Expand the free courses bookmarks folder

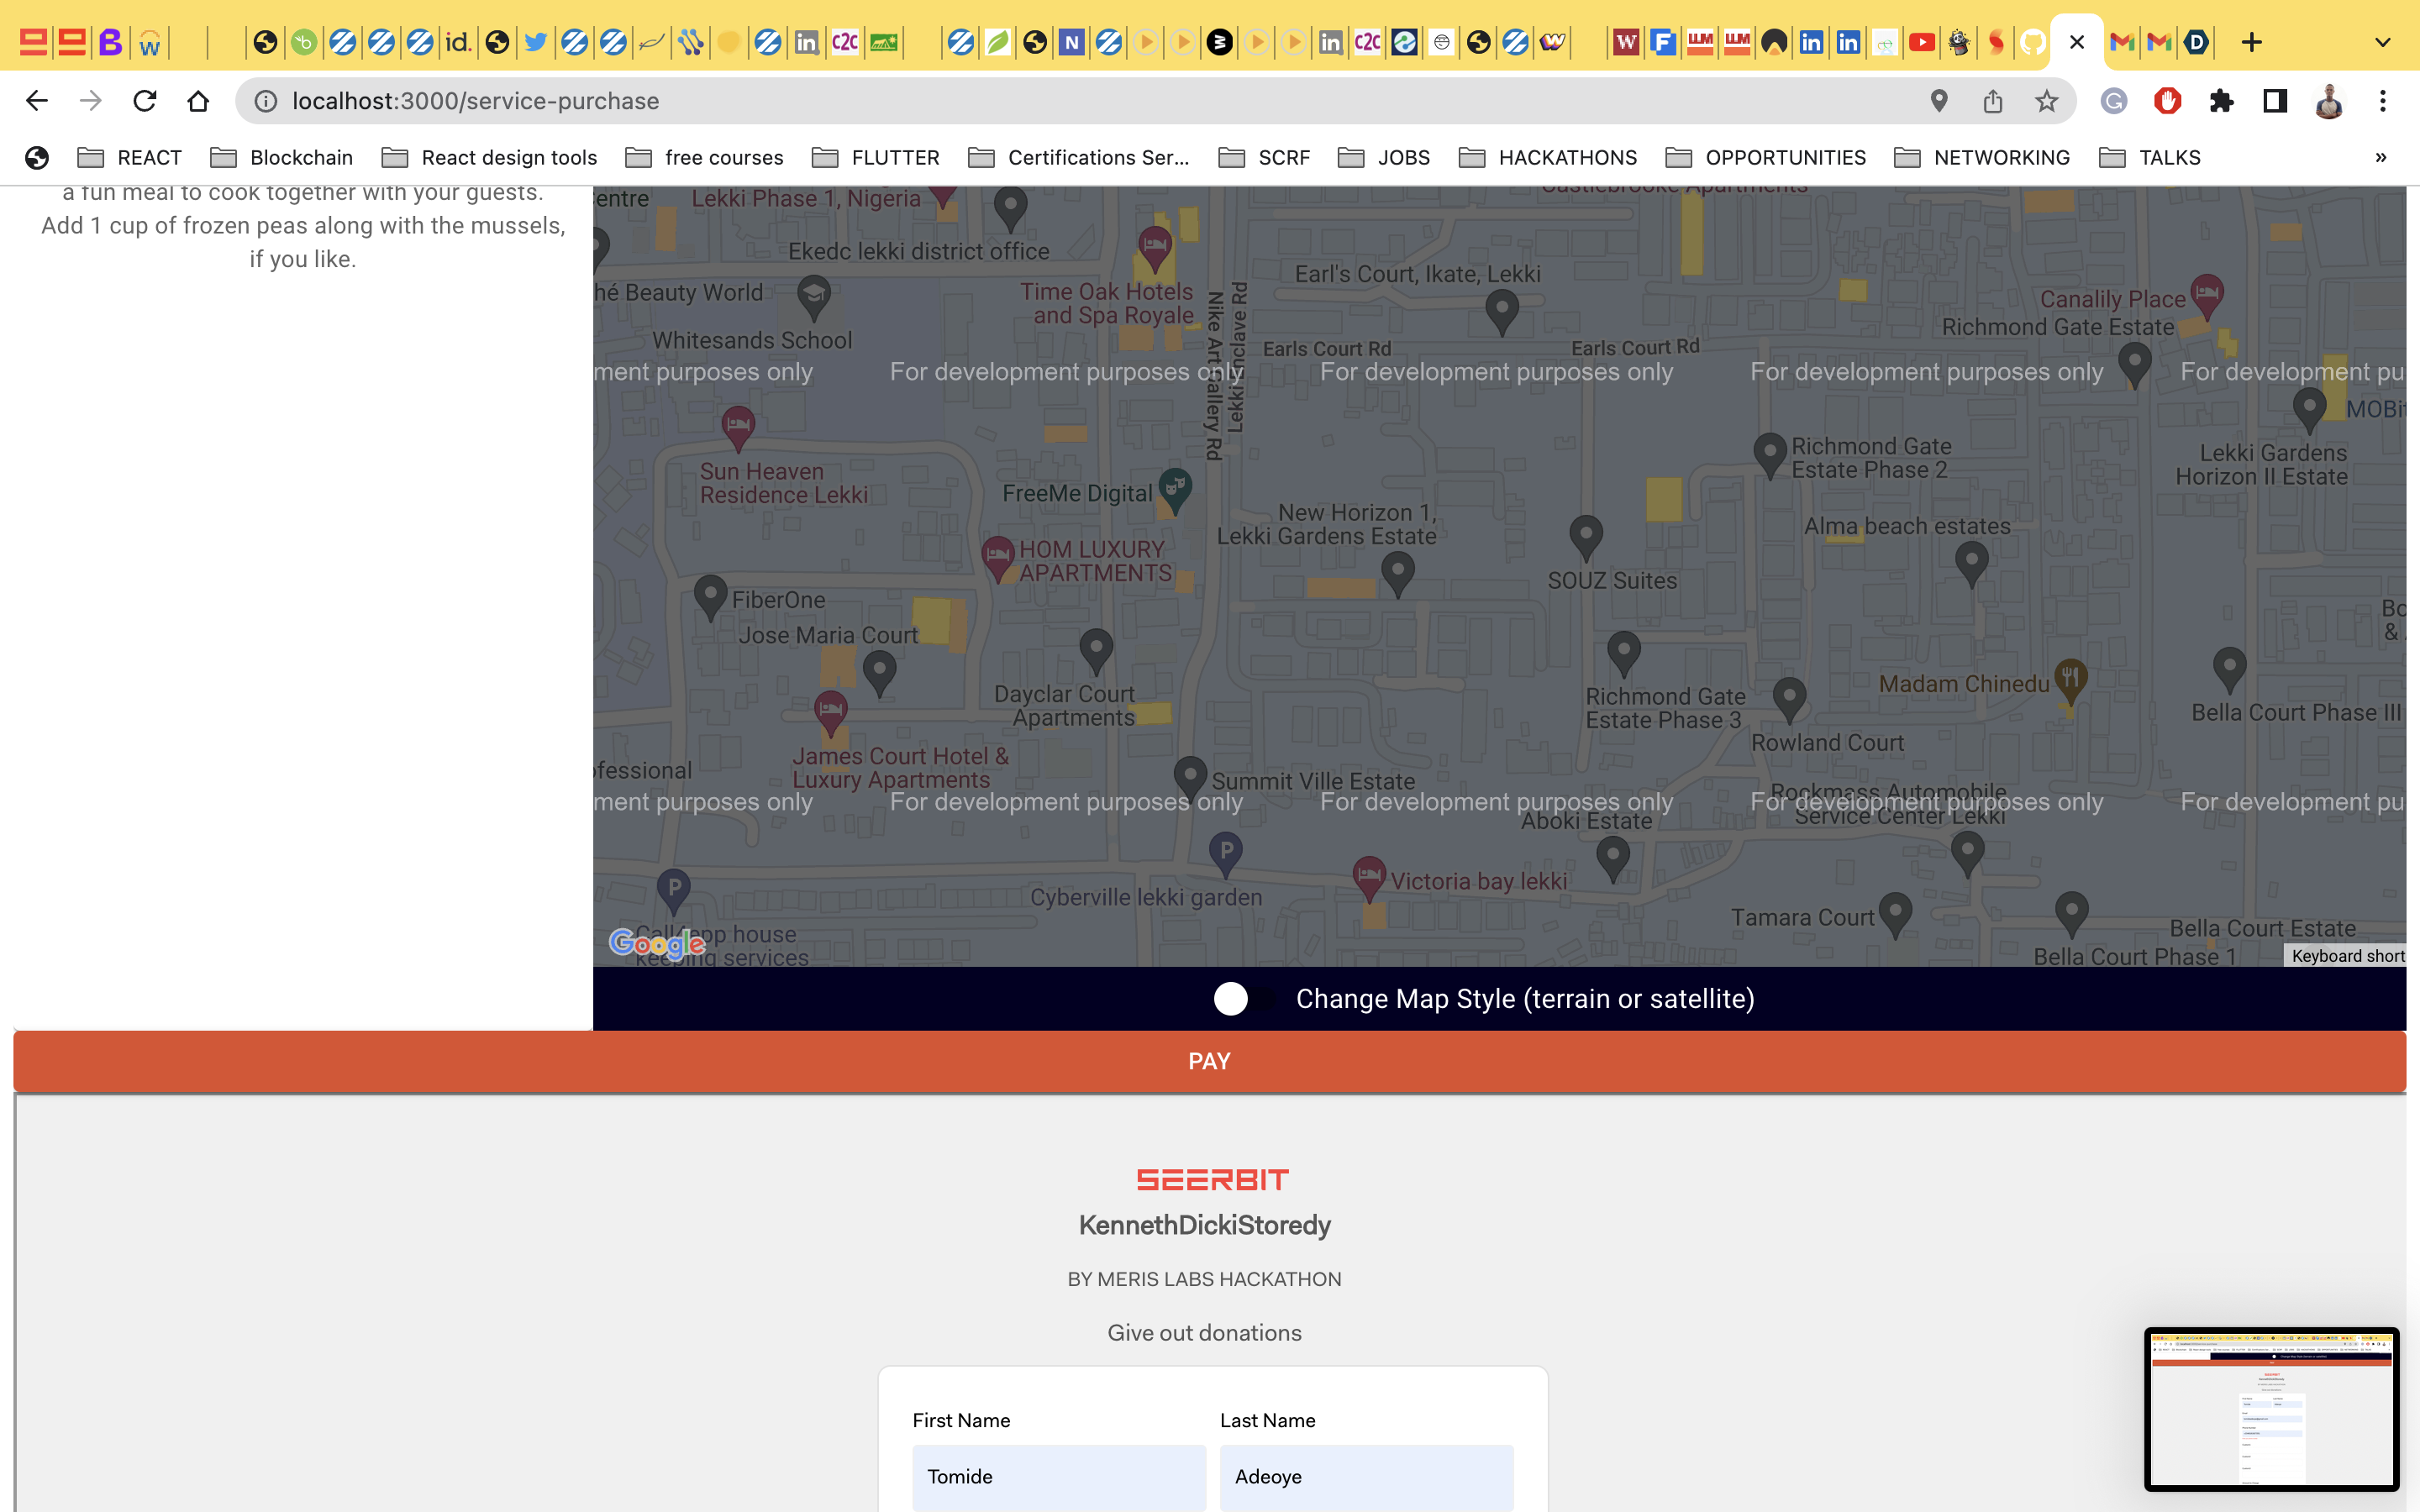(704, 157)
